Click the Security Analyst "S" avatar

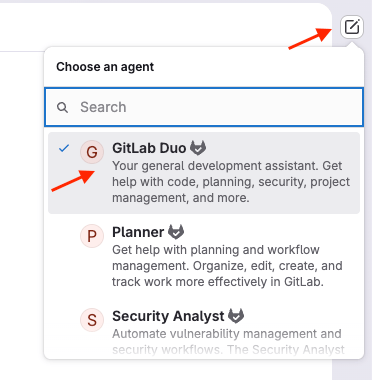click(x=92, y=320)
